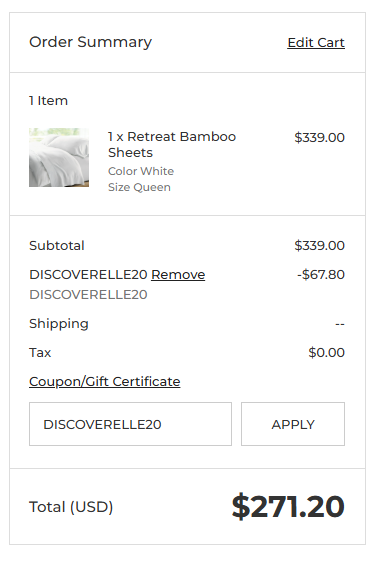The height and width of the screenshot is (563, 378).
Task: Select the Retreat Bamboo Sheets product name
Action: pyautogui.click(x=172, y=144)
